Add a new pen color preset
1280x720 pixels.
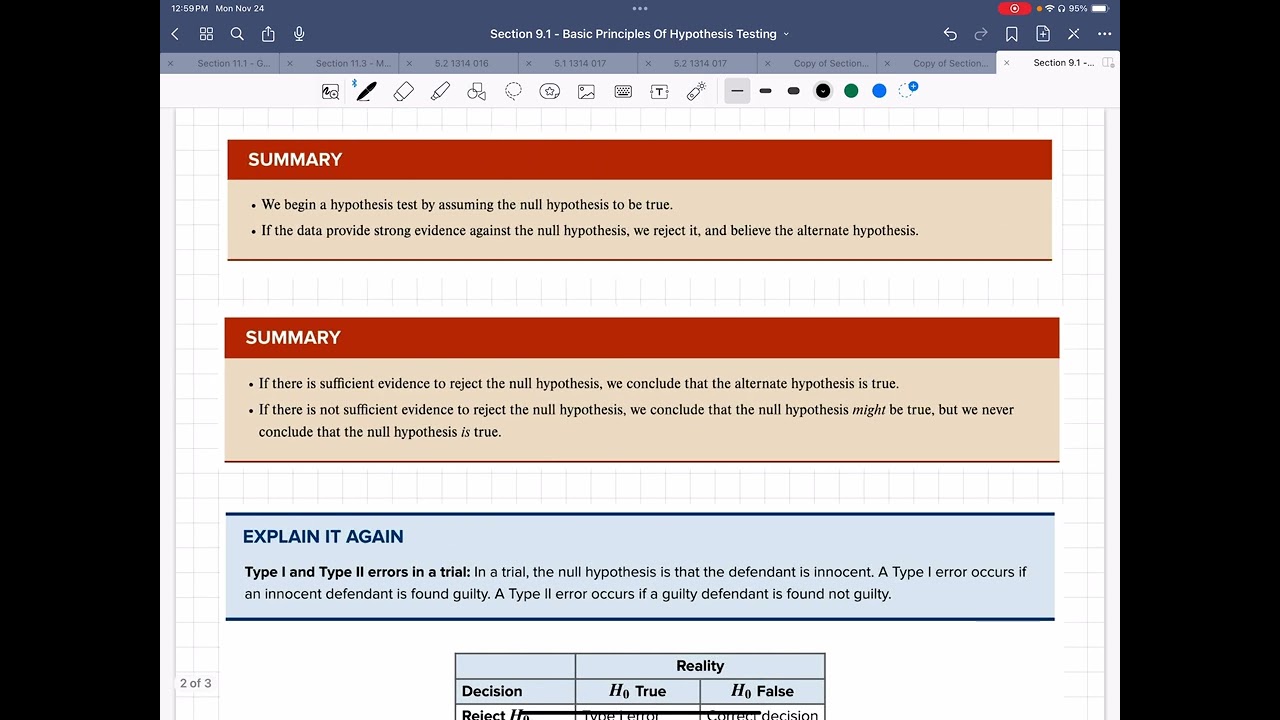[x=907, y=90]
